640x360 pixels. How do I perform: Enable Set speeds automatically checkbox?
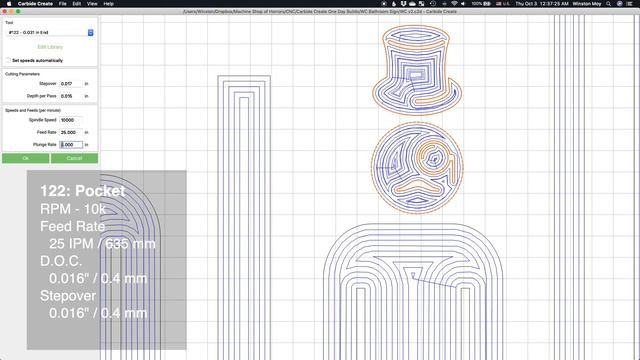8,60
